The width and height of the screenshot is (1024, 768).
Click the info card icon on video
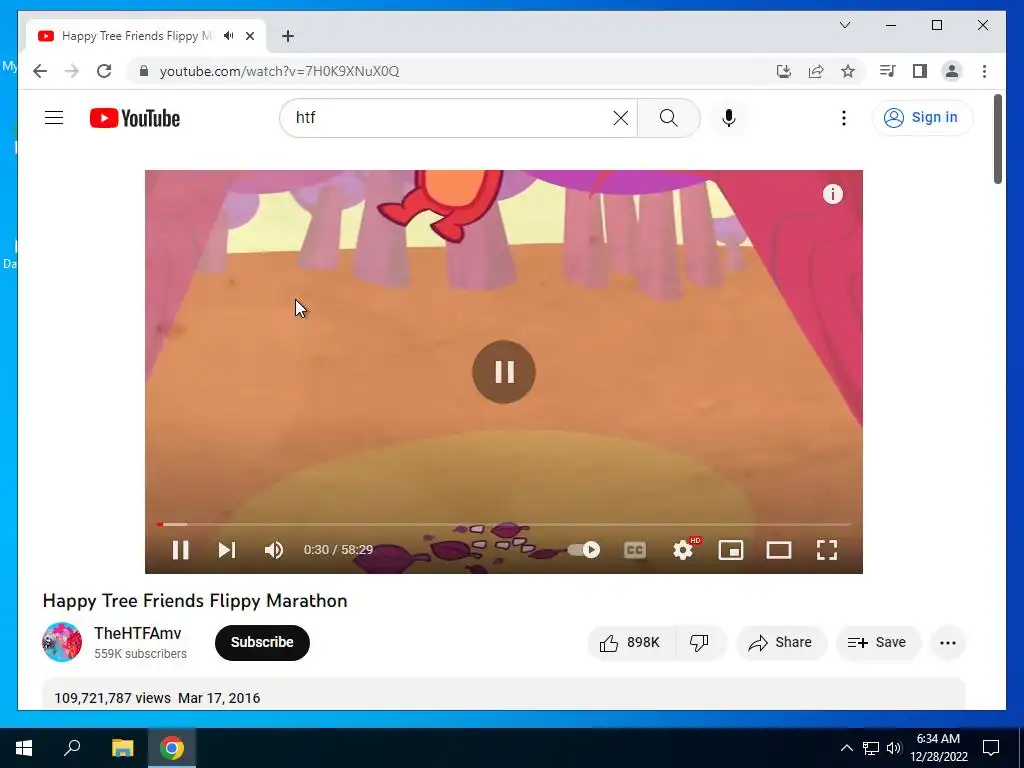833,194
